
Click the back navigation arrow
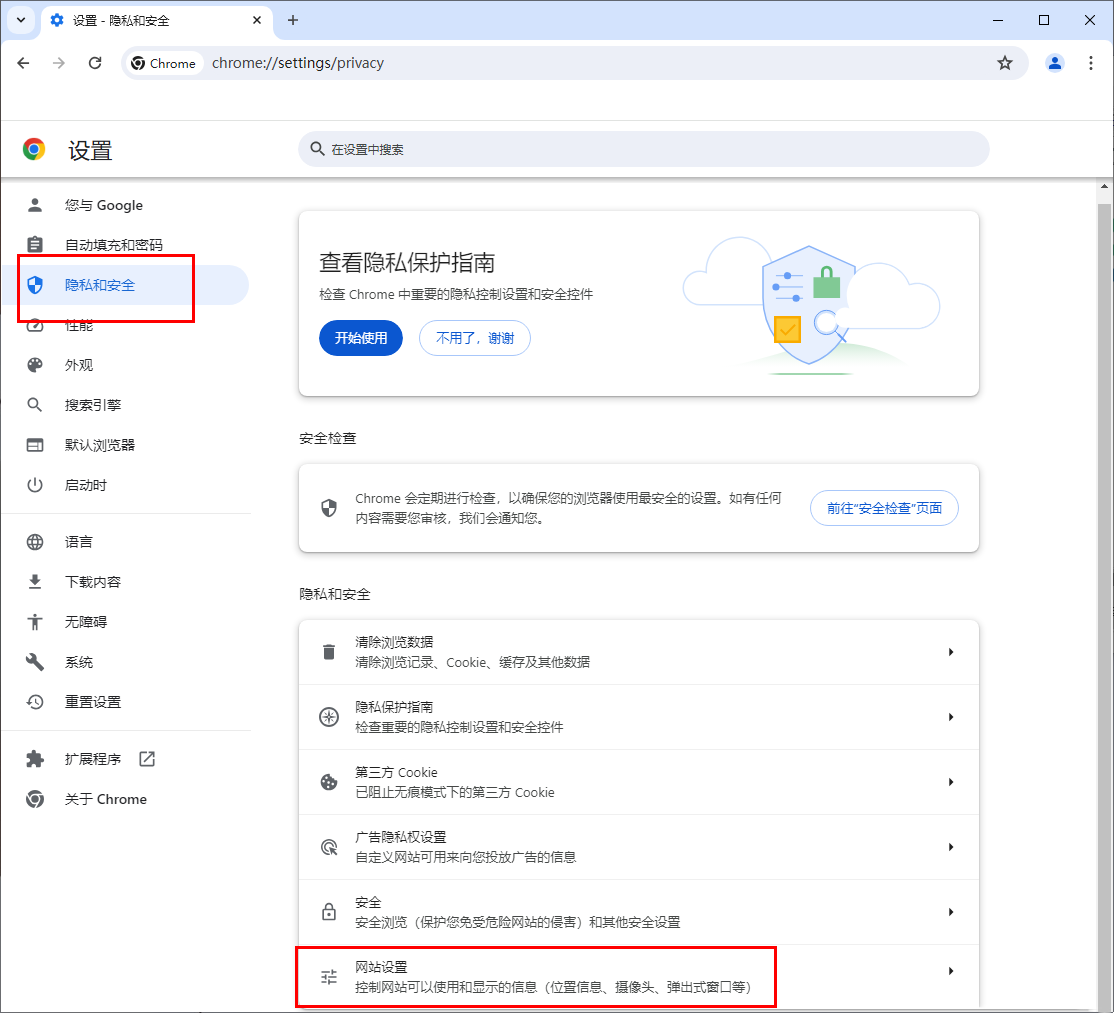pyautogui.click(x=23, y=63)
